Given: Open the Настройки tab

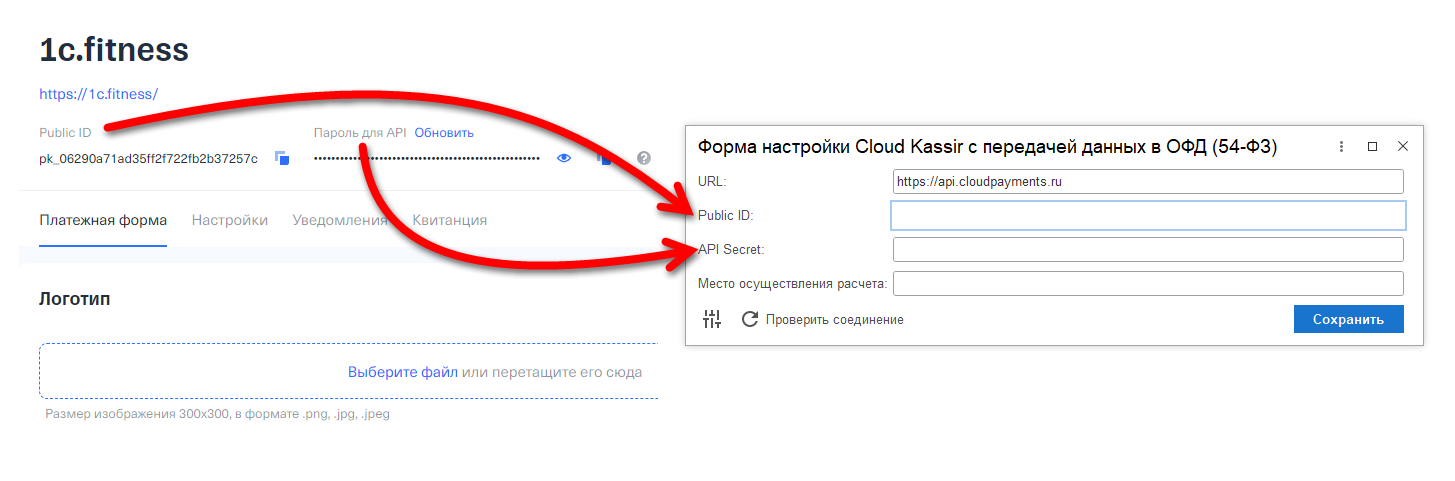Looking at the screenshot, I should (230, 220).
